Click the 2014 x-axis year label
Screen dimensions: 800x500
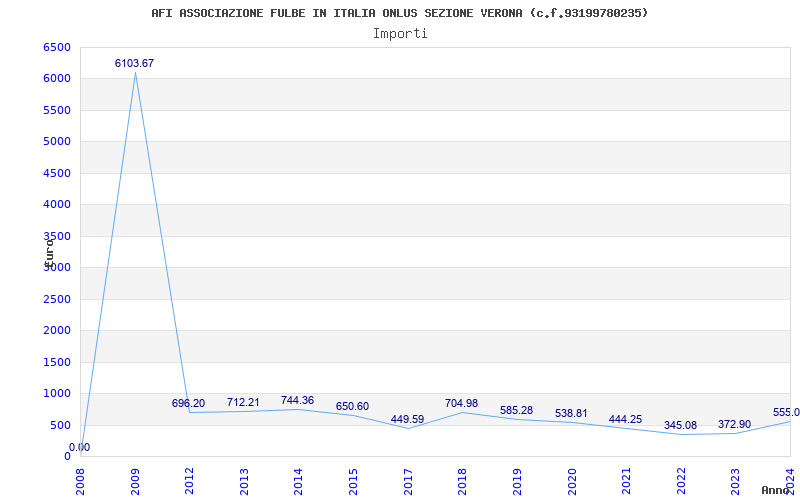[298, 482]
